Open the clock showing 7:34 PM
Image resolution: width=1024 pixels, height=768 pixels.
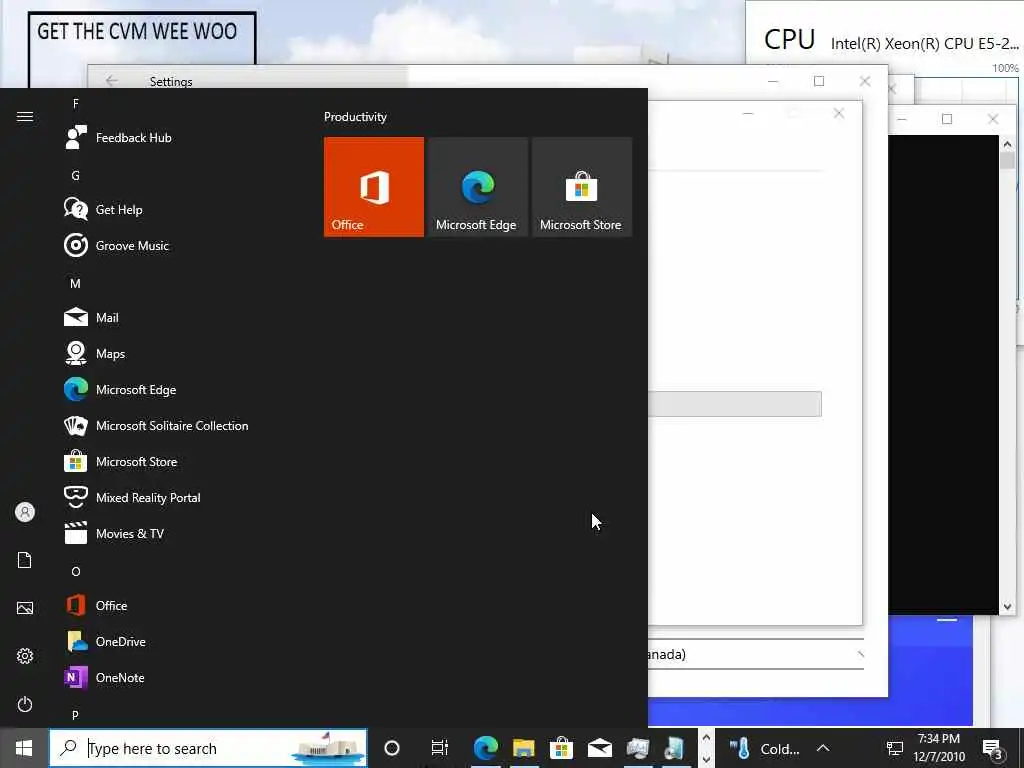[x=939, y=748]
